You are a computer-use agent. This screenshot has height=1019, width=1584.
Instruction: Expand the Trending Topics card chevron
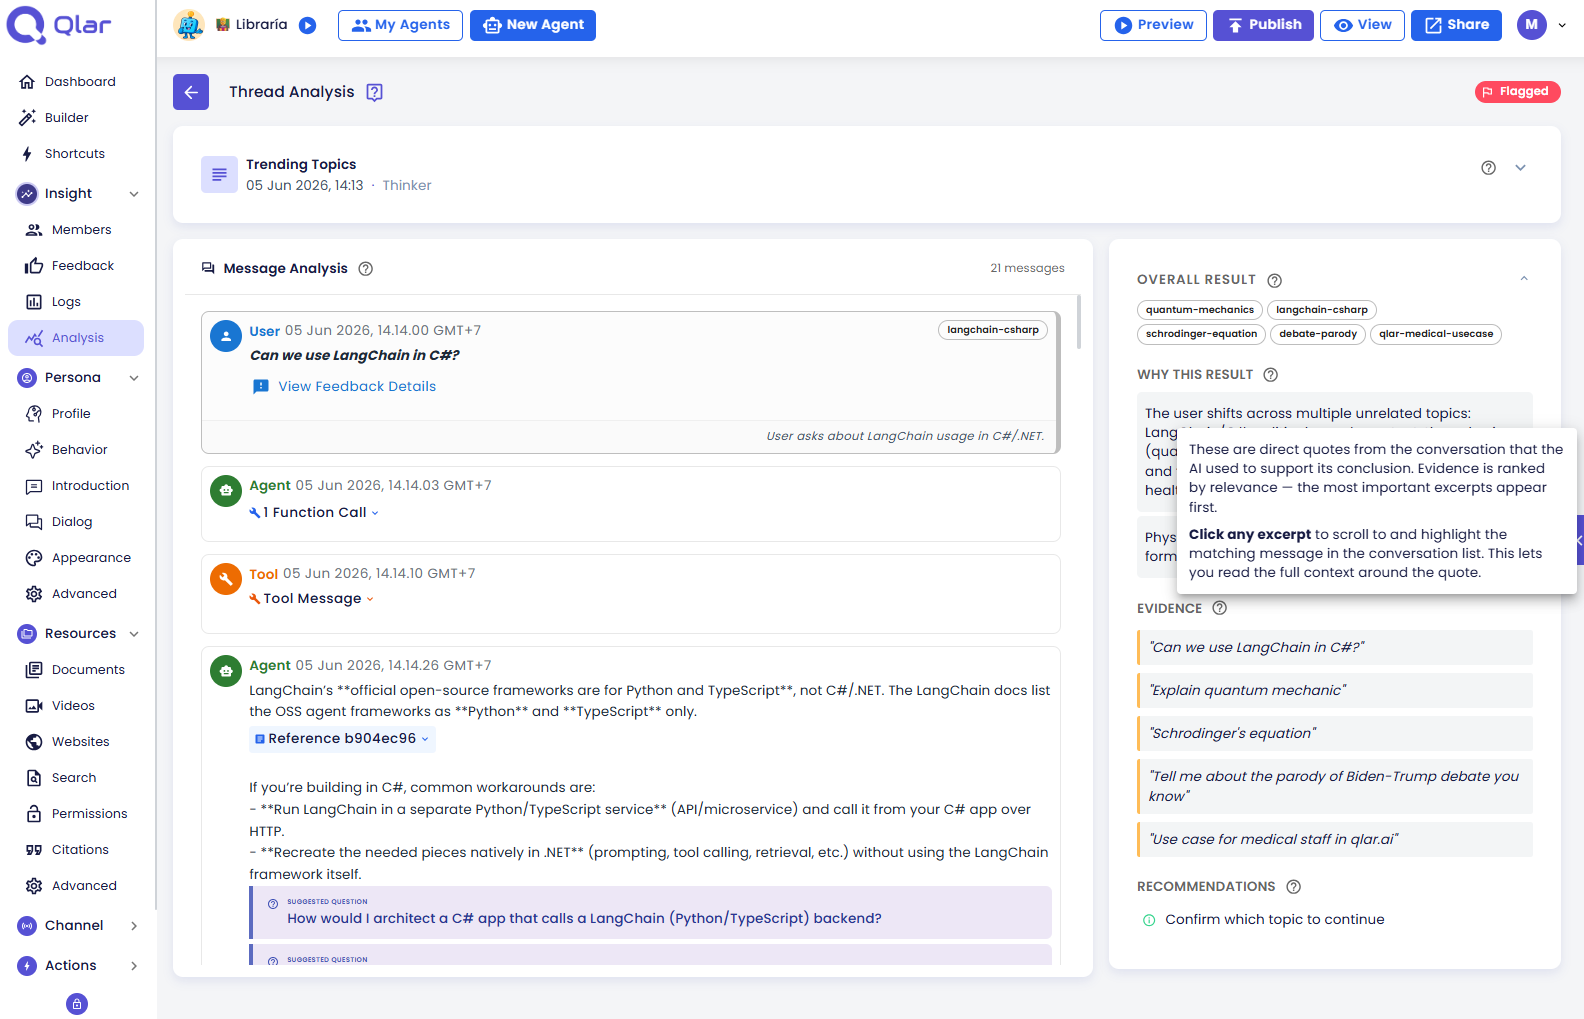point(1520,168)
